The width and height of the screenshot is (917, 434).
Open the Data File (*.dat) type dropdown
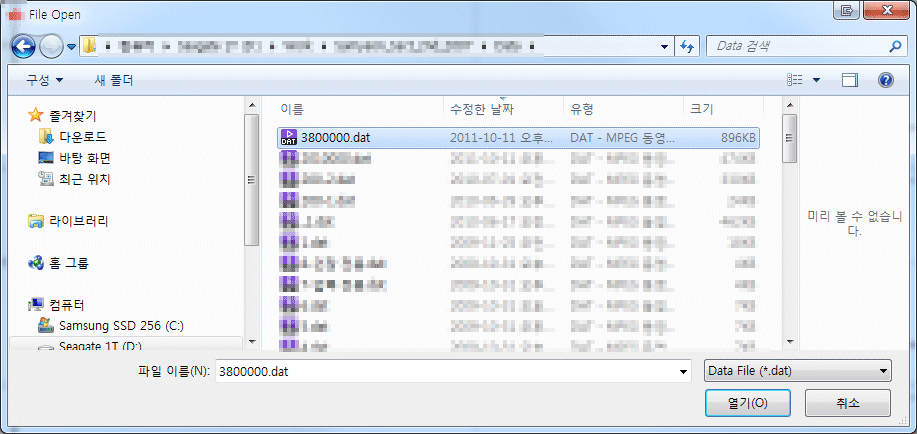(797, 371)
